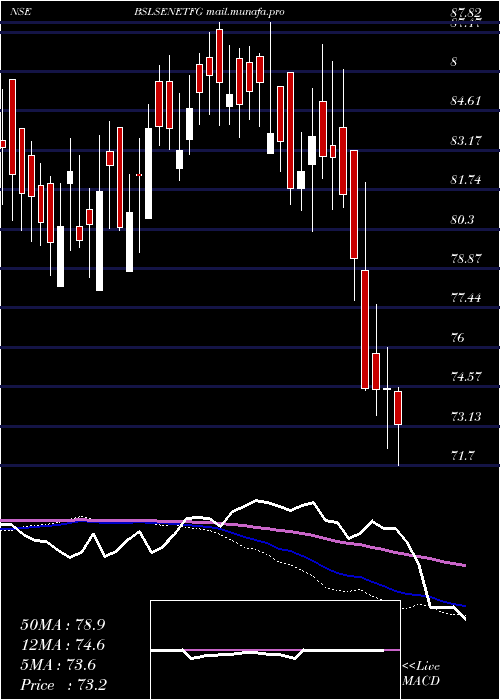Image resolution: width=500 pixels, height=700 pixels.
Task: Select the 83.17 price level label
Action: [466, 141]
